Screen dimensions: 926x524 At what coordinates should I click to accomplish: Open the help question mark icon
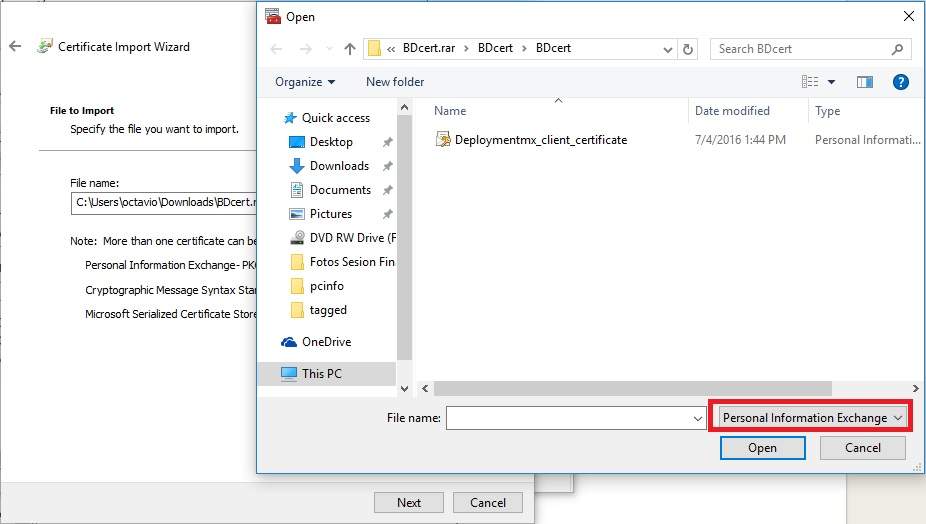click(x=900, y=82)
